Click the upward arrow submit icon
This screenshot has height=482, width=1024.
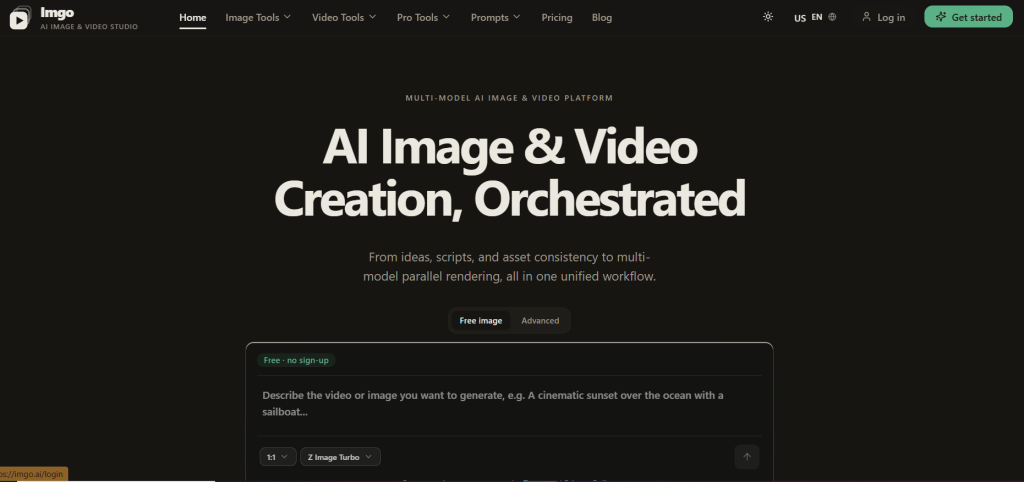coord(747,457)
